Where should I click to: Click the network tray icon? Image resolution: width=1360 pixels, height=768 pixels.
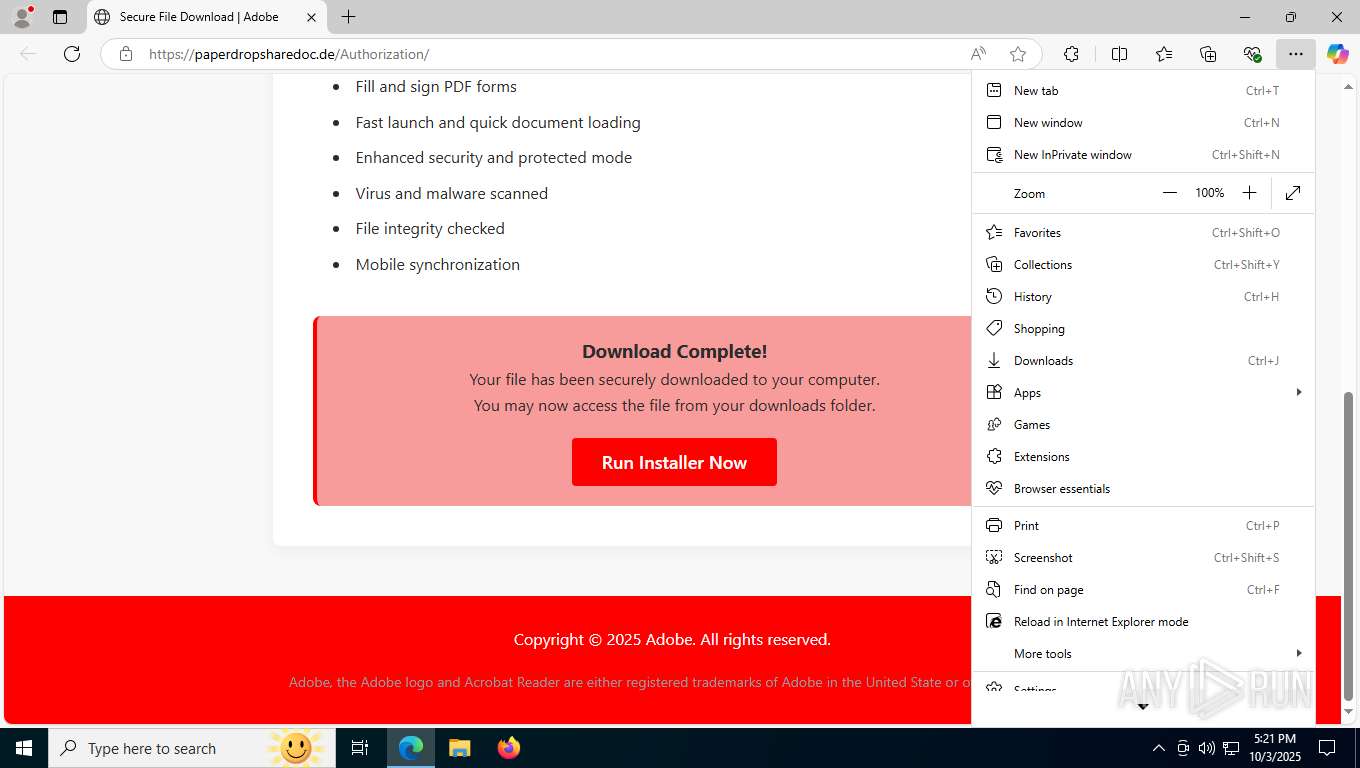click(x=1231, y=748)
